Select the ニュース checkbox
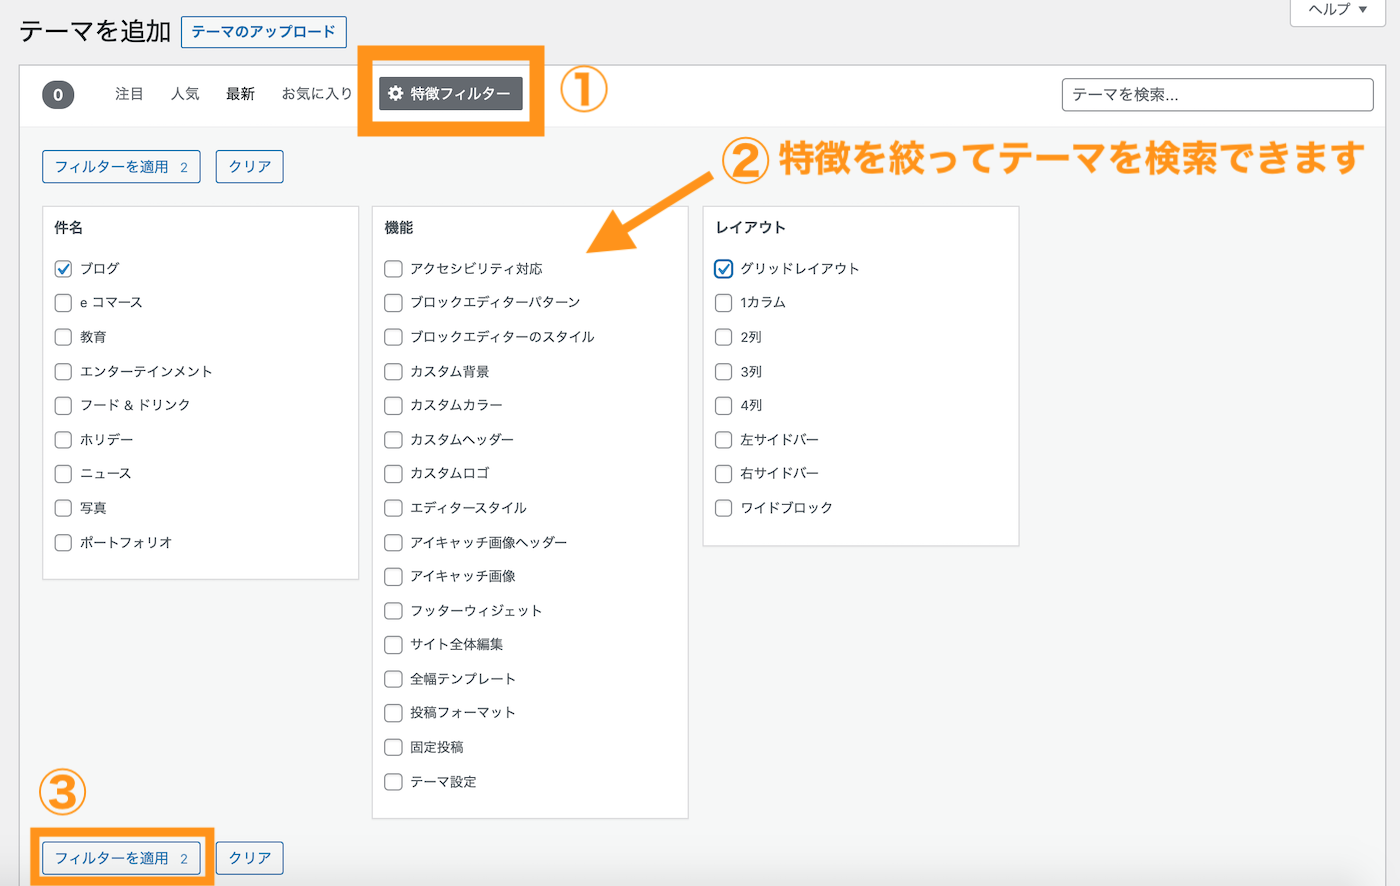1400x886 pixels. [63, 474]
